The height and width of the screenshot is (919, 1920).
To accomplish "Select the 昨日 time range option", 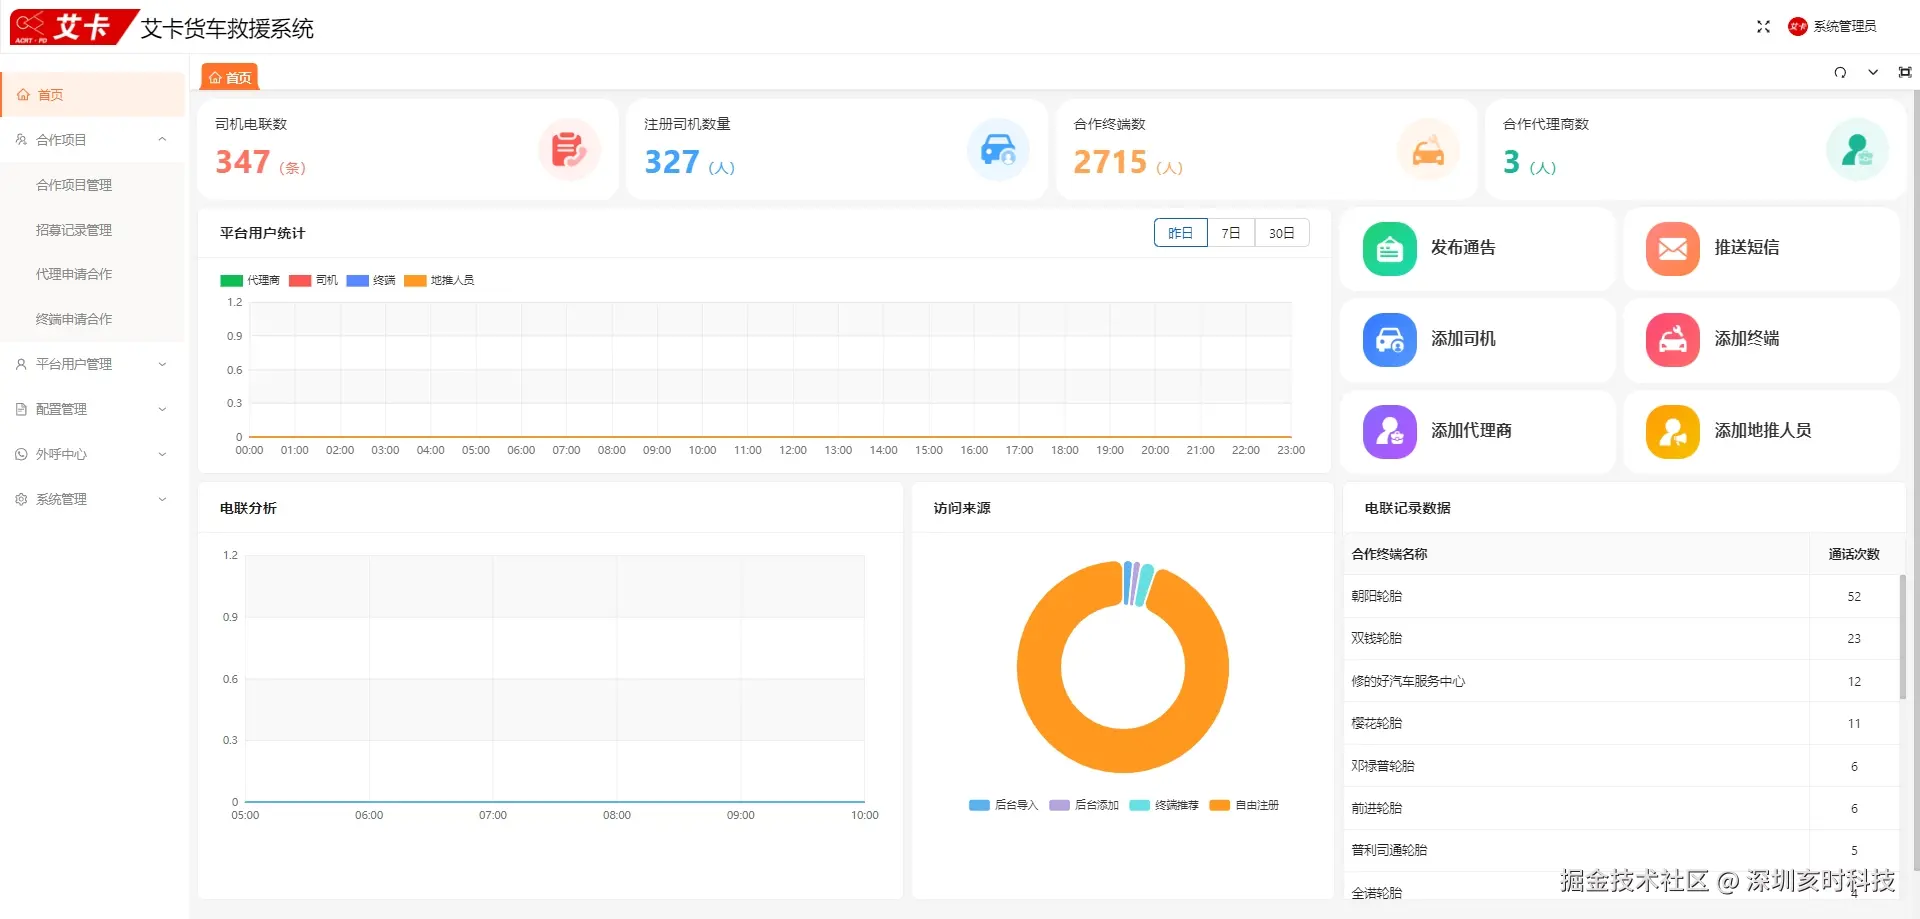I will pyautogui.click(x=1180, y=233).
